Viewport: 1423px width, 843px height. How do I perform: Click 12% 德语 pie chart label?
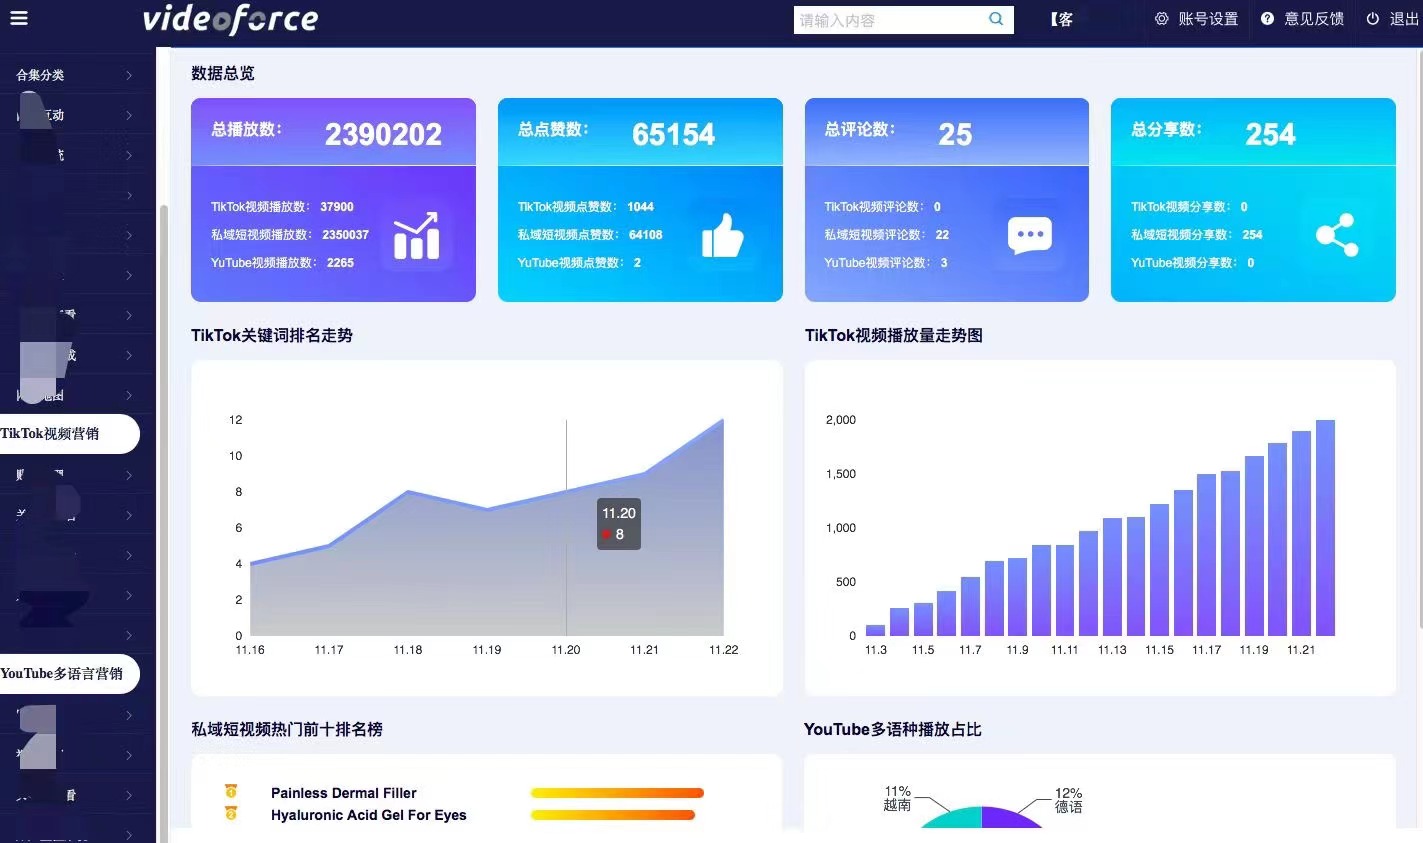pyautogui.click(x=1068, y=800)
